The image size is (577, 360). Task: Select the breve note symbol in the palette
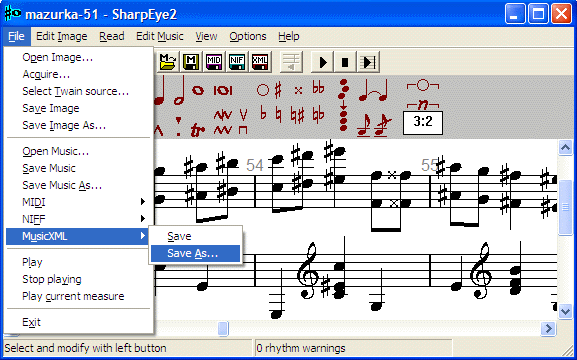pos(223,90)
